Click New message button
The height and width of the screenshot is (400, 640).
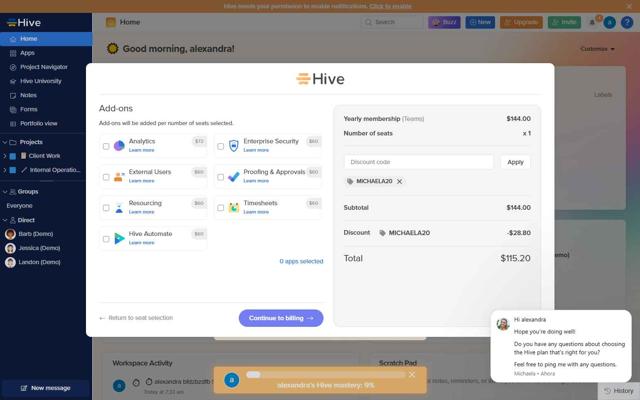46,388
